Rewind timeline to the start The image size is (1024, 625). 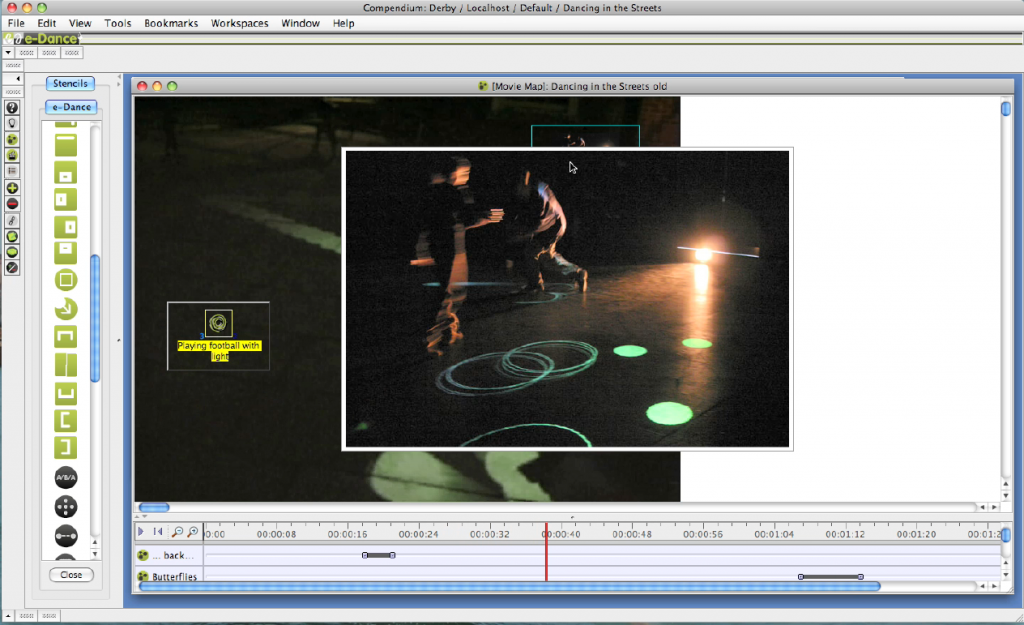(157, 532)
